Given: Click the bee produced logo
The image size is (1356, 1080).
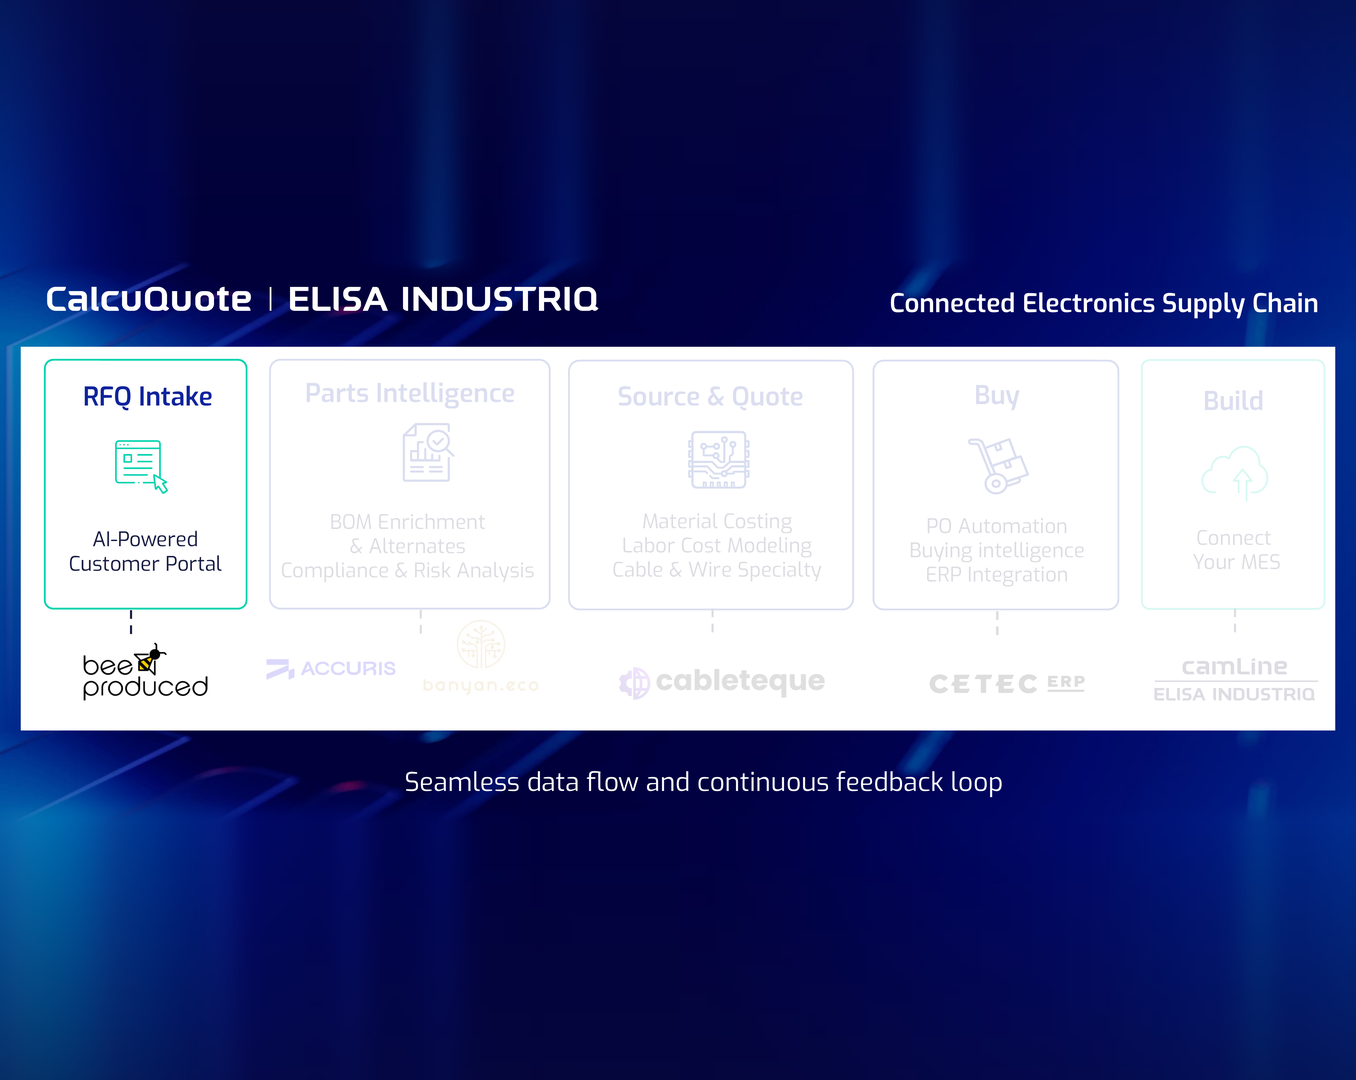Looking at the screenshot, I should pos(145,671).
